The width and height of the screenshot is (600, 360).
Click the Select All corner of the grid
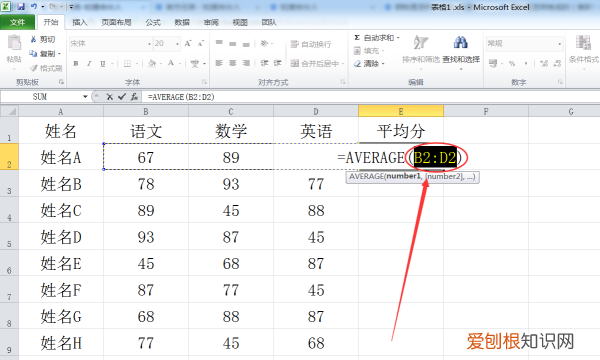(9, 111)
